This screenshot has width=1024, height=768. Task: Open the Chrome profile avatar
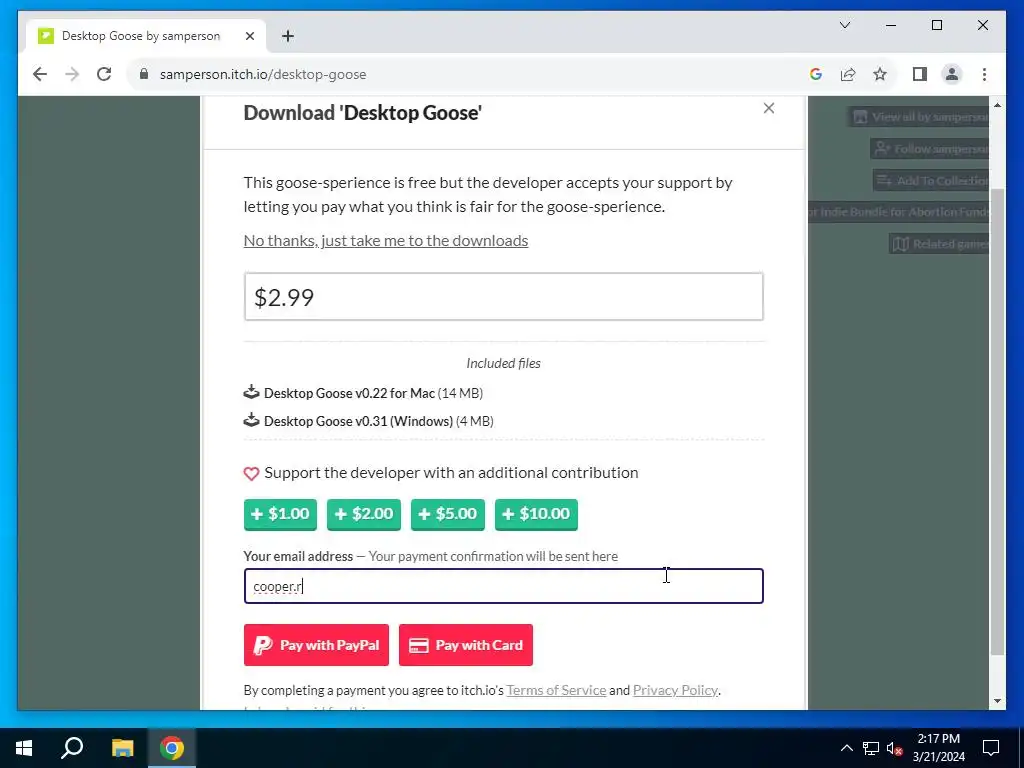point(952,74)
